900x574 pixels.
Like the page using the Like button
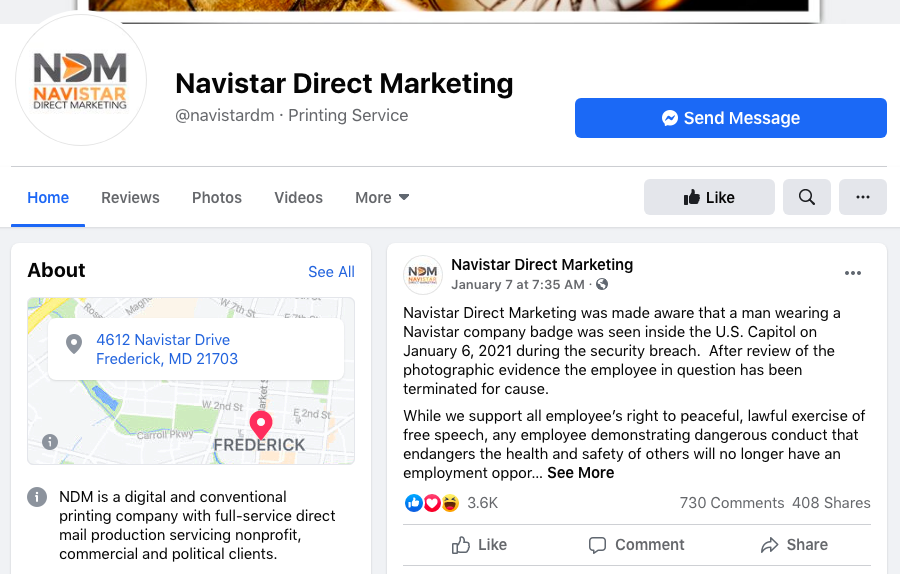(x=709, y=197)
